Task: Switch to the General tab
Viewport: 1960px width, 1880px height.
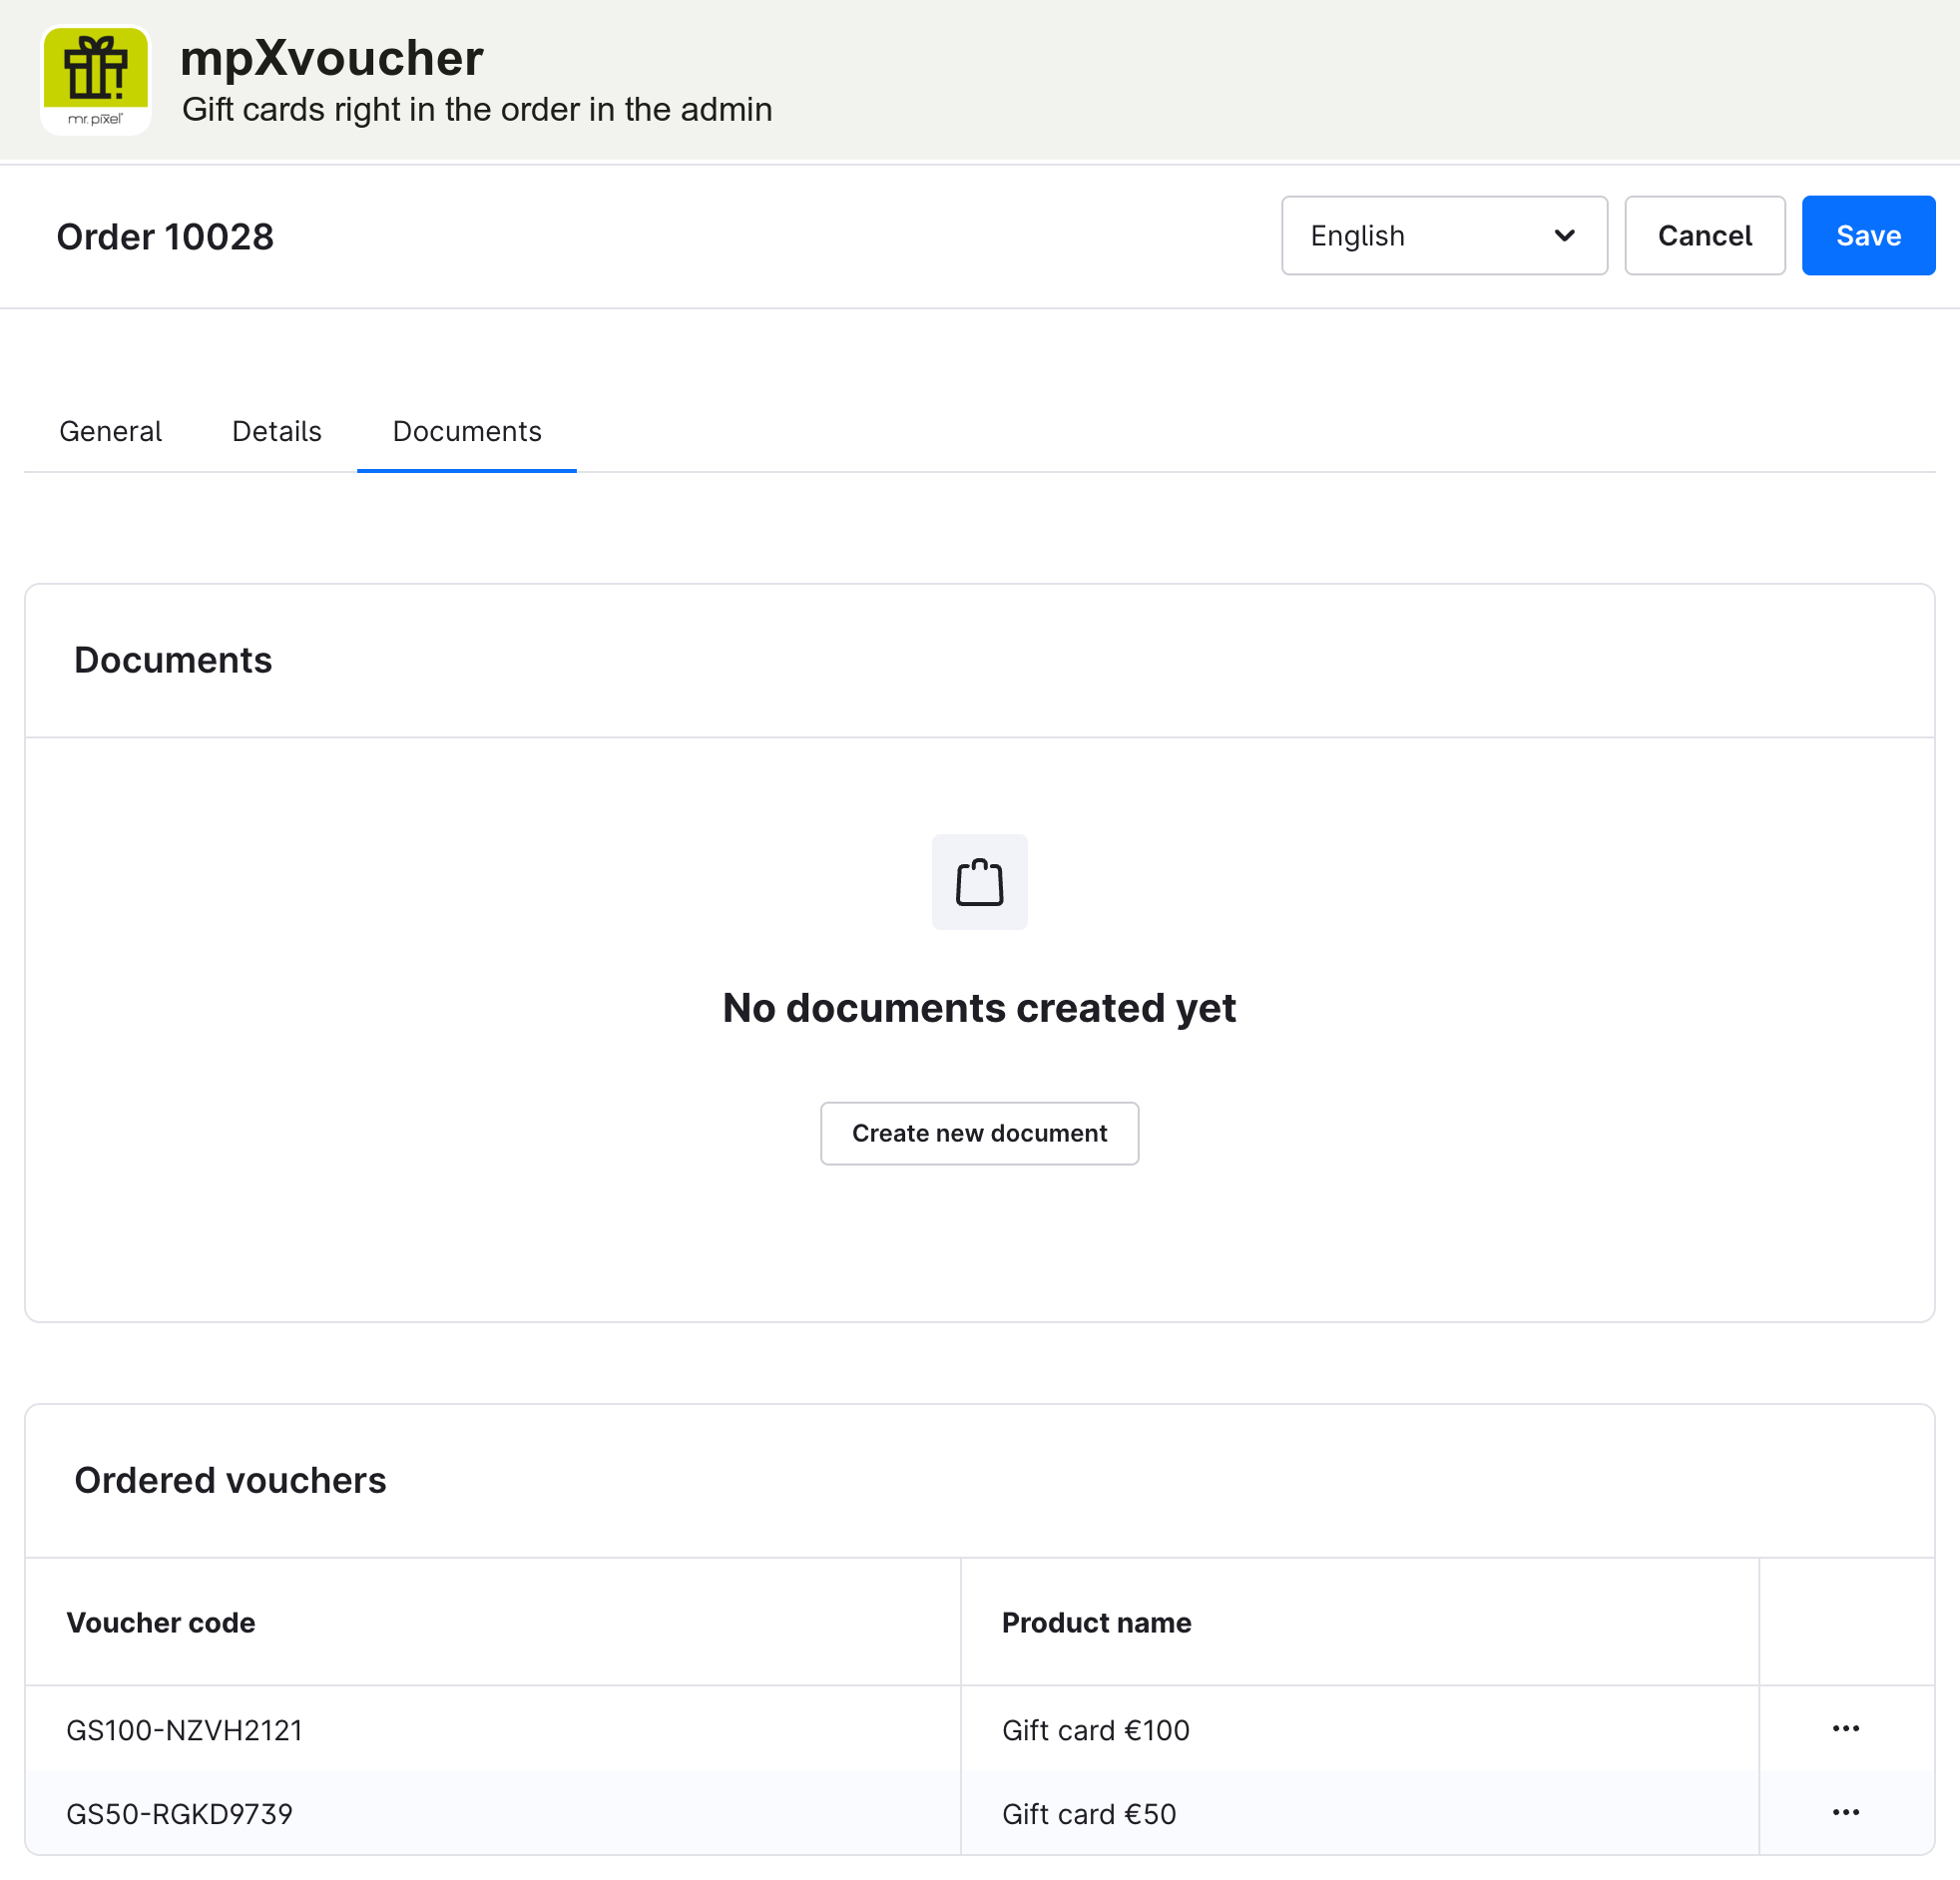Action: 110,431
